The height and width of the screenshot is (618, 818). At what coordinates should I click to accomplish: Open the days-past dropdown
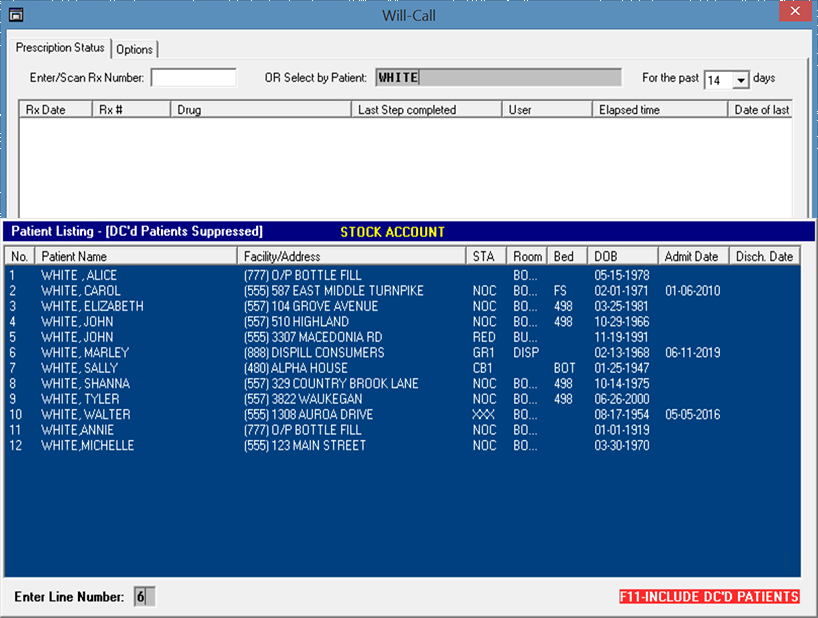click(x=740, y=80)
